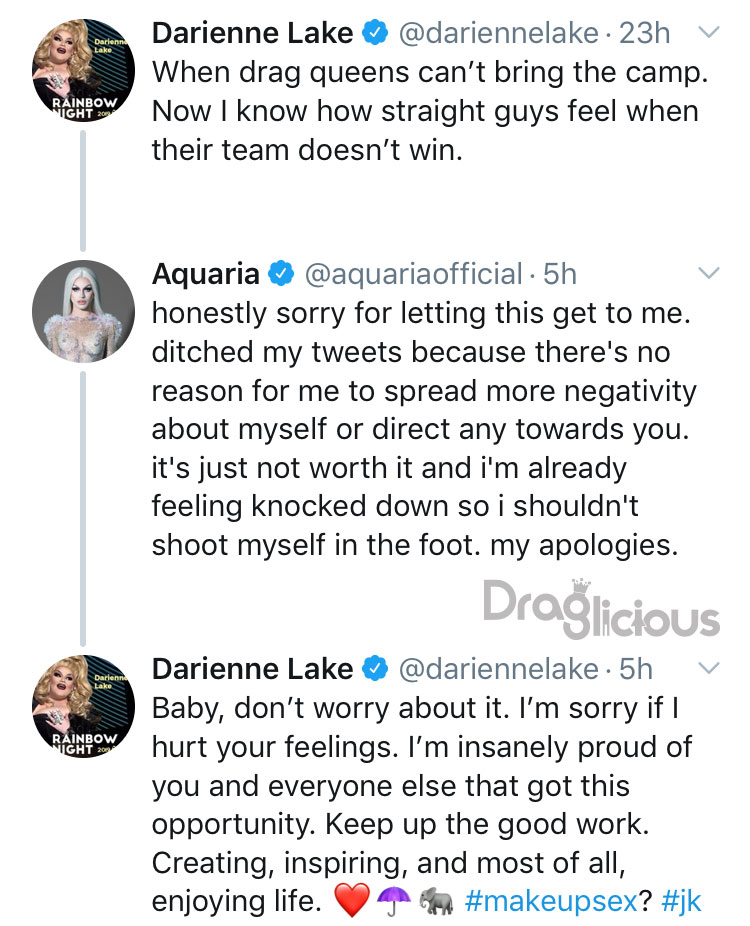Click the red heart emoji
Screen dimensions: 750x926
(352, 901)
